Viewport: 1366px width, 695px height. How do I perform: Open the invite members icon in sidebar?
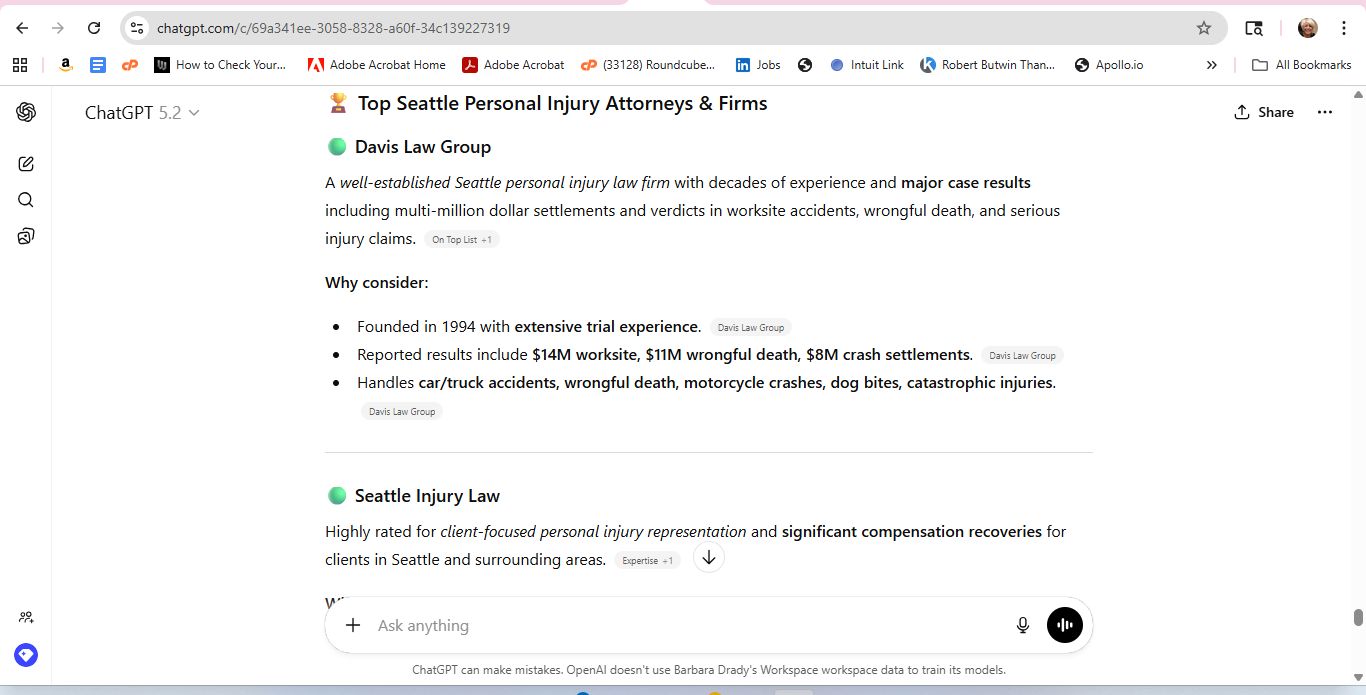[26, 617]
